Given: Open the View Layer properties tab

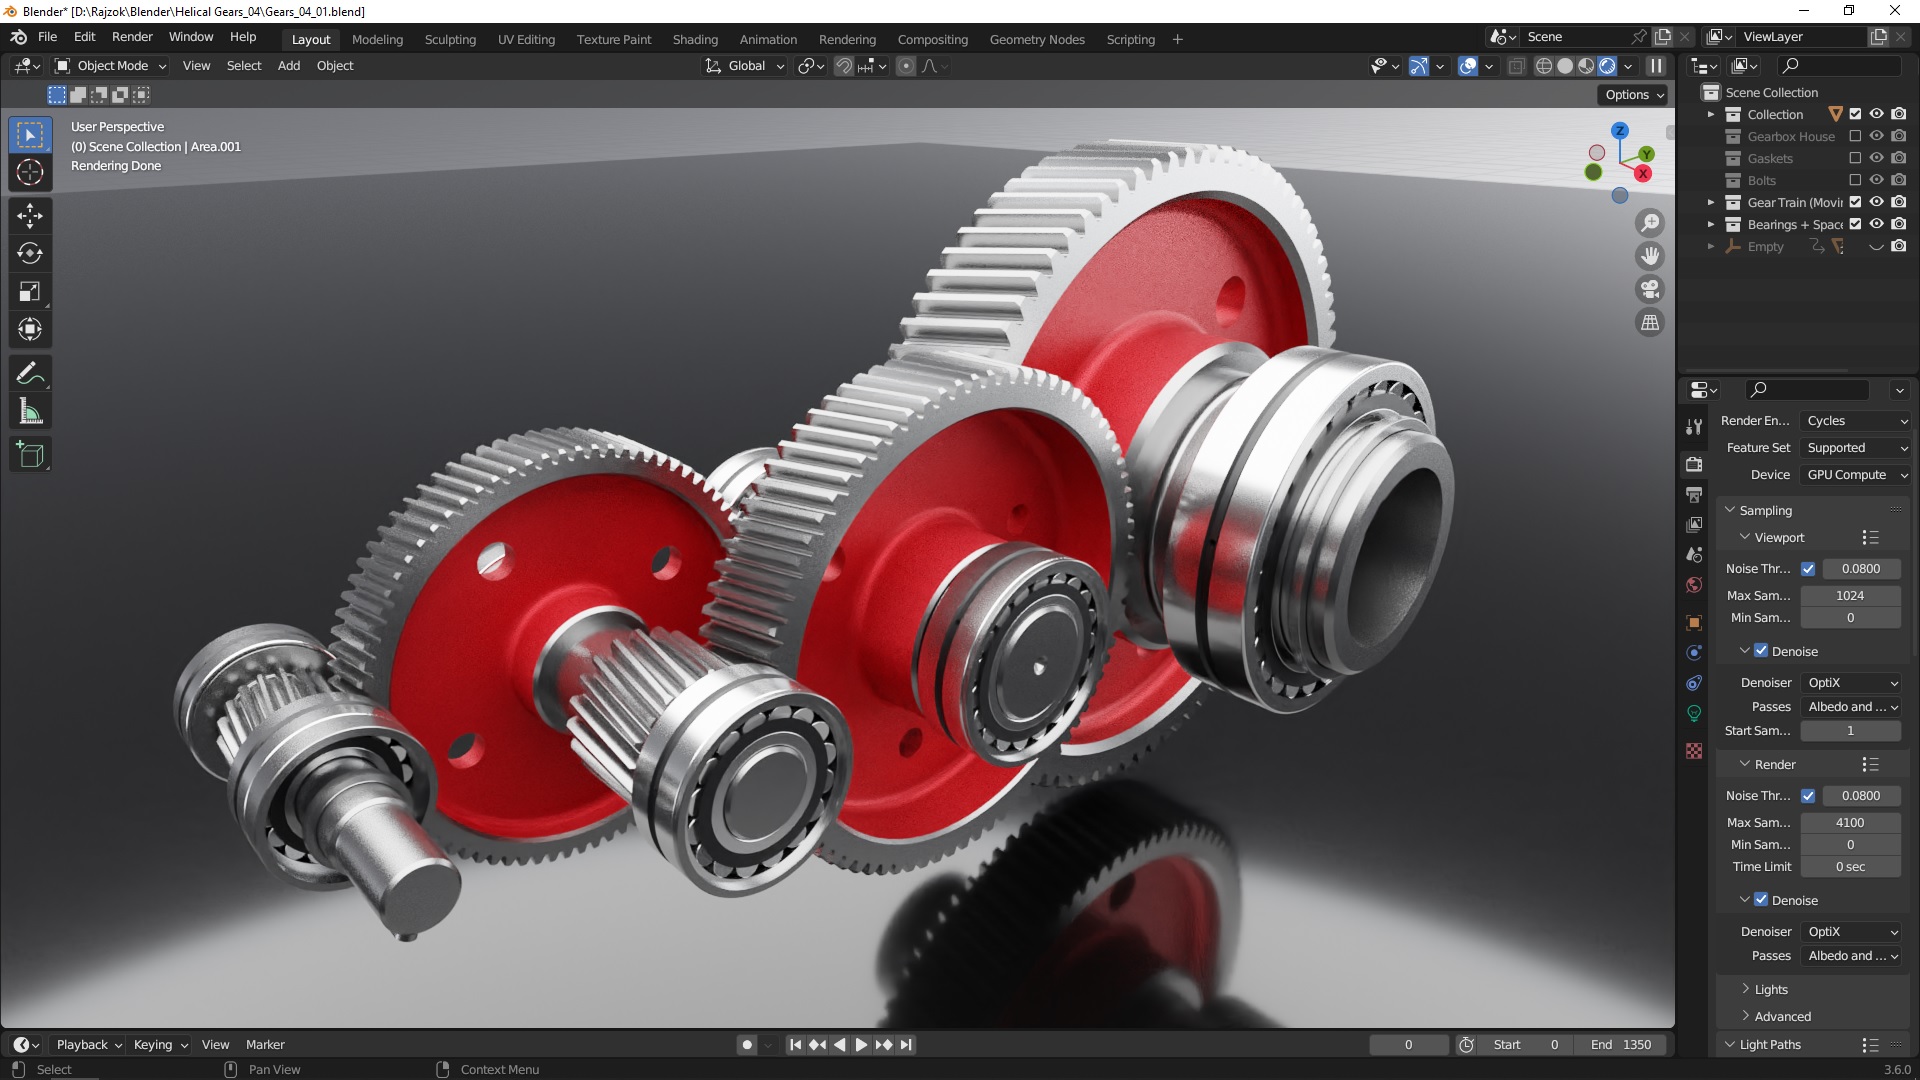Looking at the screenshot, I should [1694, 524].
